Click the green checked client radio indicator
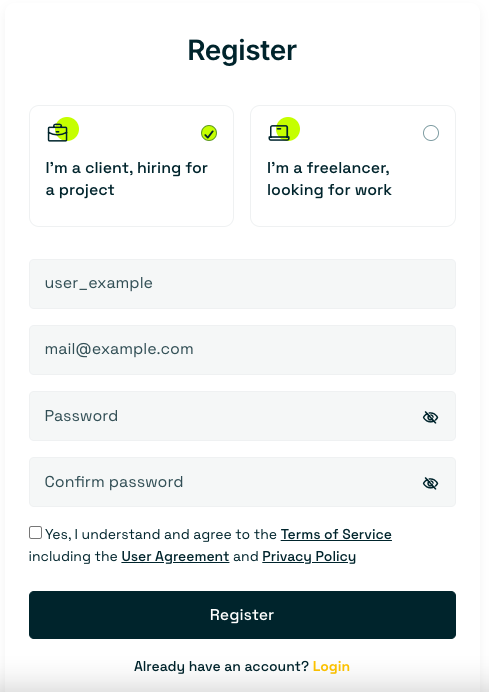 pos(209,133)
